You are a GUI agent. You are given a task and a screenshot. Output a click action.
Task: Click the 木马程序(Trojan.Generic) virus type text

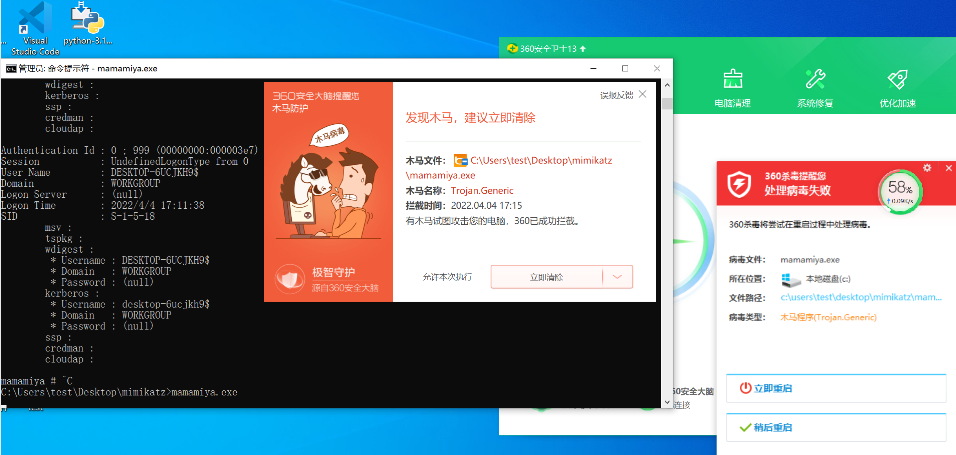829,317
